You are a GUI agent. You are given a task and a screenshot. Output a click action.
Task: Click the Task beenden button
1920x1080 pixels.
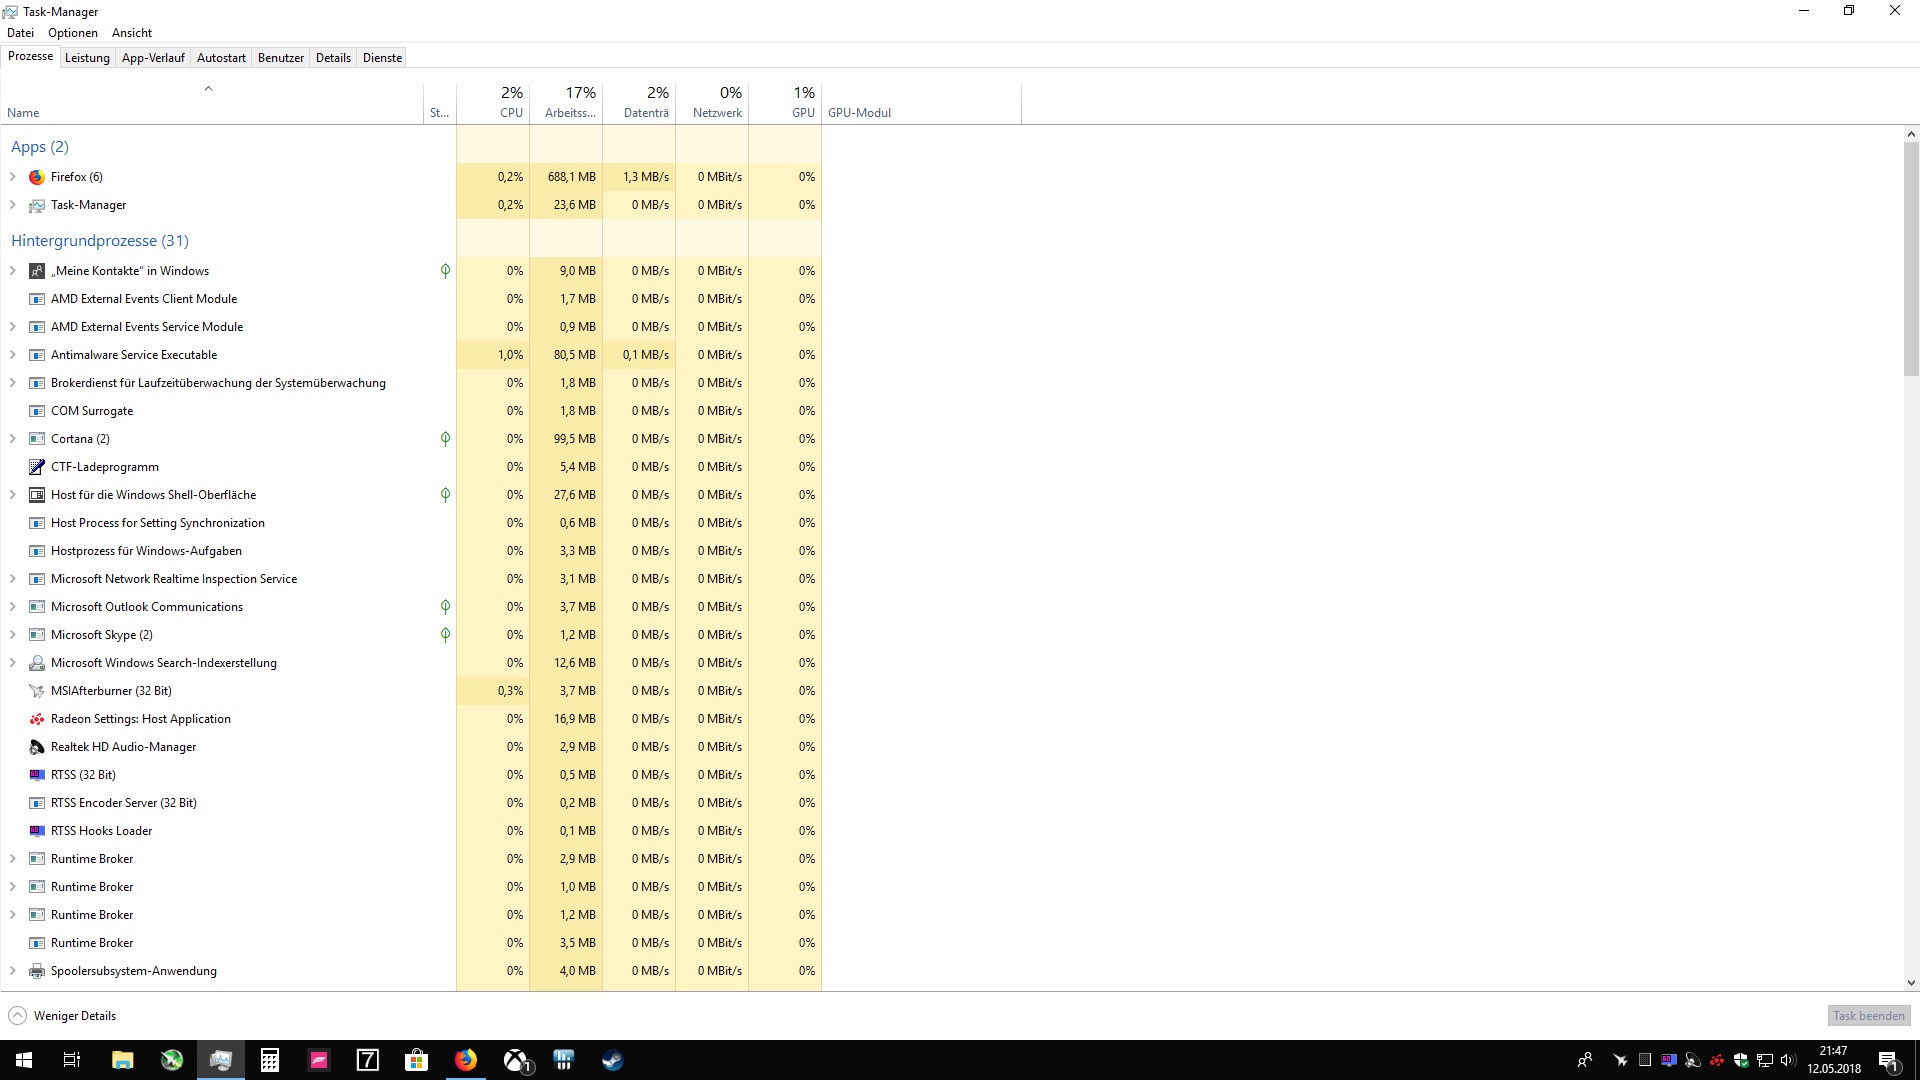coord(1868,1016)
